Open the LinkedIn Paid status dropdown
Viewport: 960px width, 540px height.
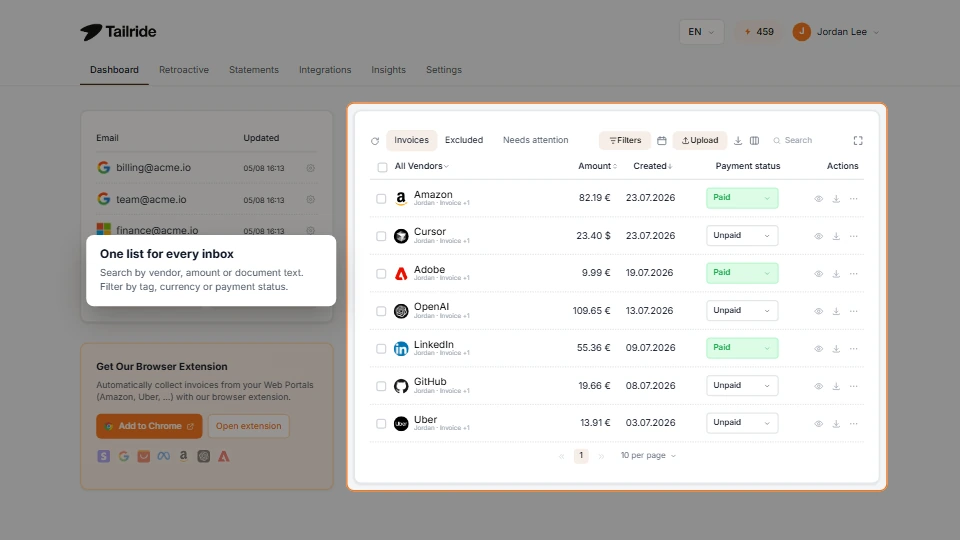[x=742, y=348]
